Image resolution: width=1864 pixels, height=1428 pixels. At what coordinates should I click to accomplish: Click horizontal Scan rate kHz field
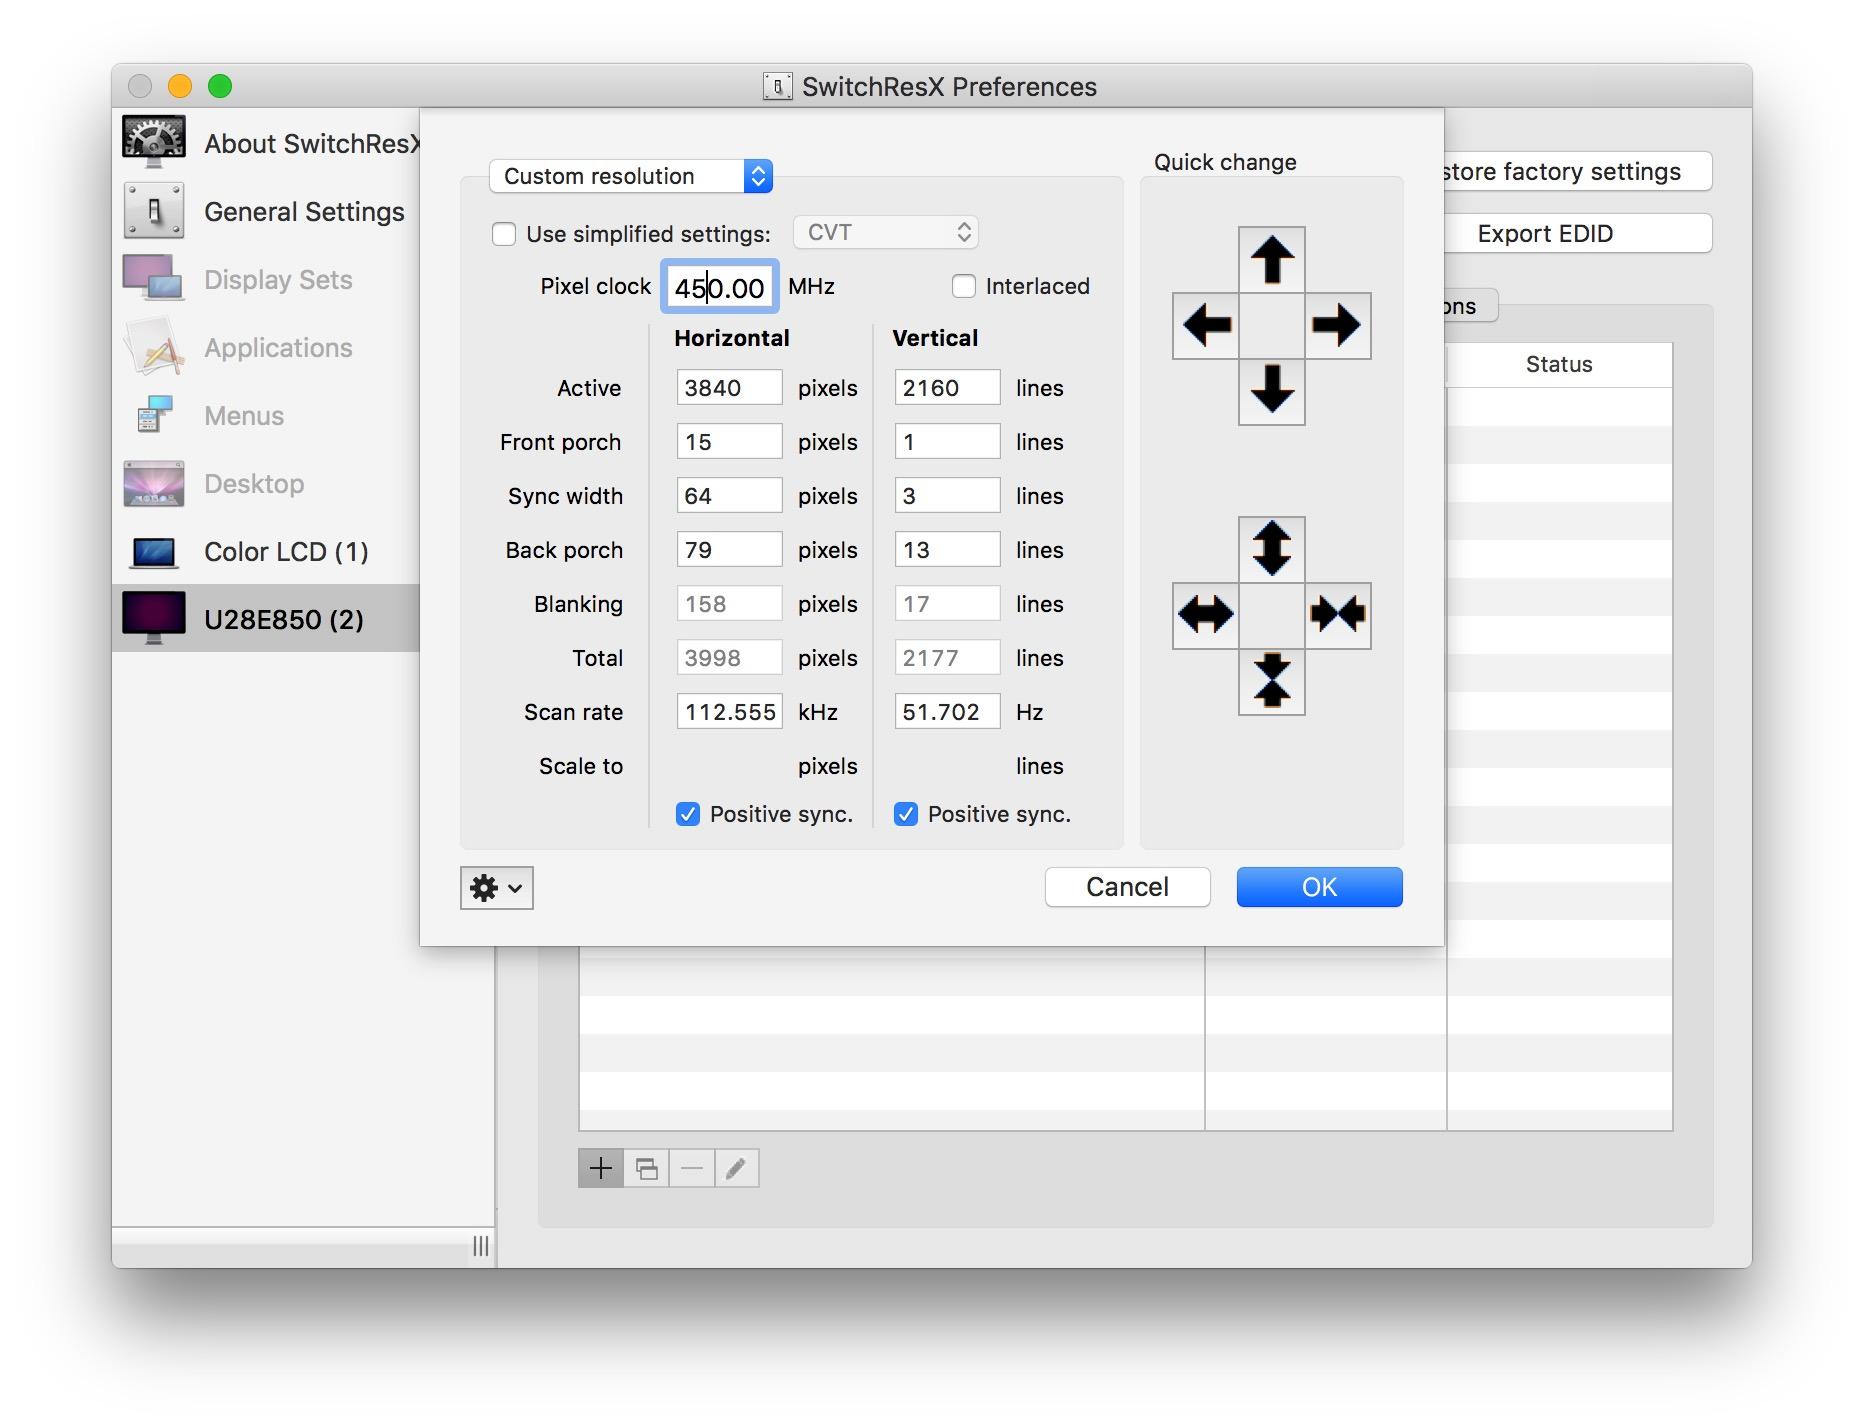click(x=730, y=712)
